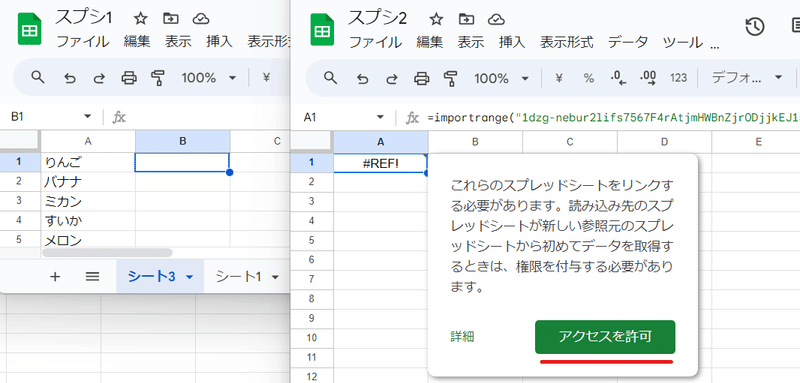Screen dimensions: 800x383
Task: Print the スプシ1 spreadsheet
Action: click(x=129, y=78)
